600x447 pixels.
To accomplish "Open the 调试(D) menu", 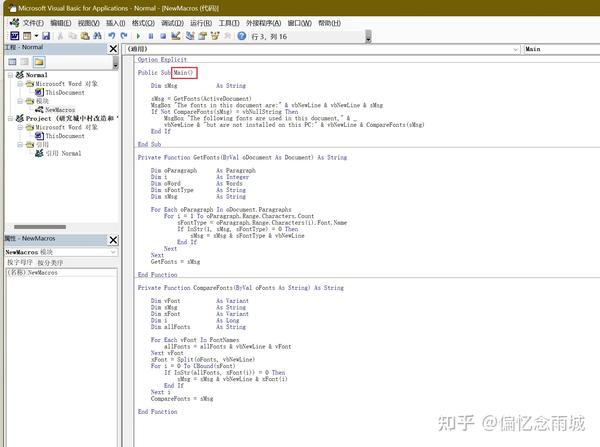I will click(173, 23).
